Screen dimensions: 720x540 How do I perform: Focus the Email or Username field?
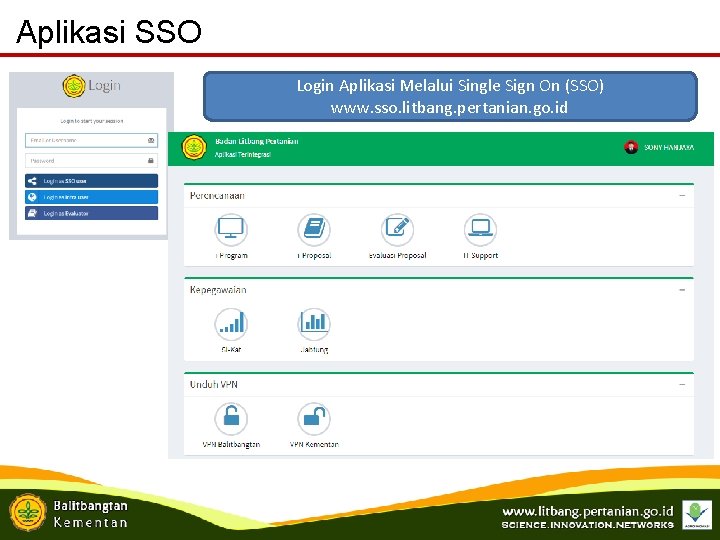tap(91, 140)
